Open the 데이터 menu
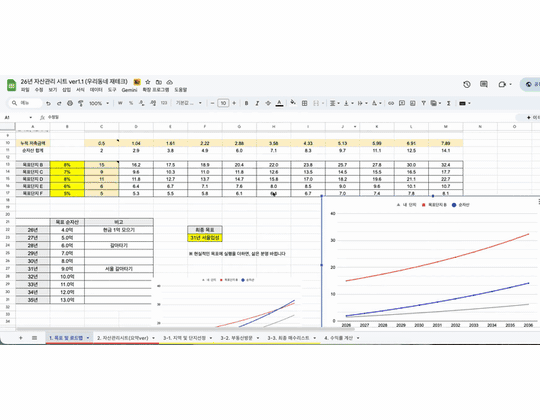The height and width of the screenshot is (420, 540). [96, 90]
